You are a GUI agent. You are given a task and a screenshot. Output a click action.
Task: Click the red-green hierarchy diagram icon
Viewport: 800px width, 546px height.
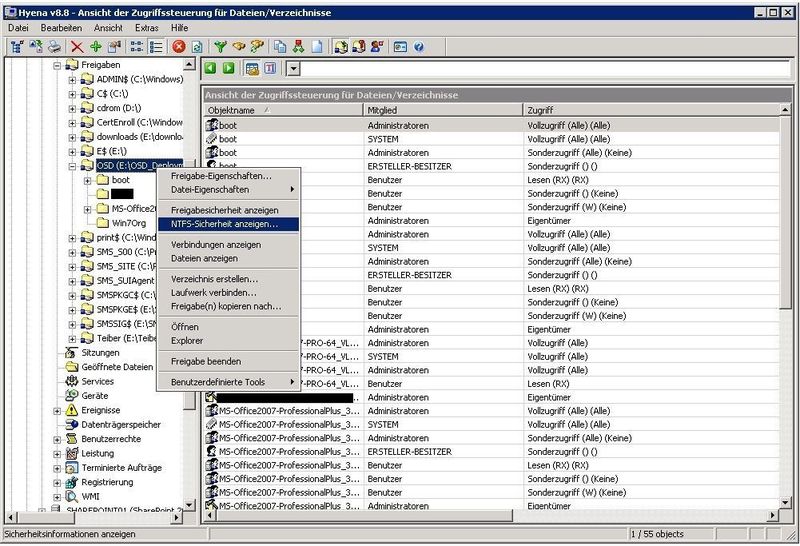[x=298, y=47]
